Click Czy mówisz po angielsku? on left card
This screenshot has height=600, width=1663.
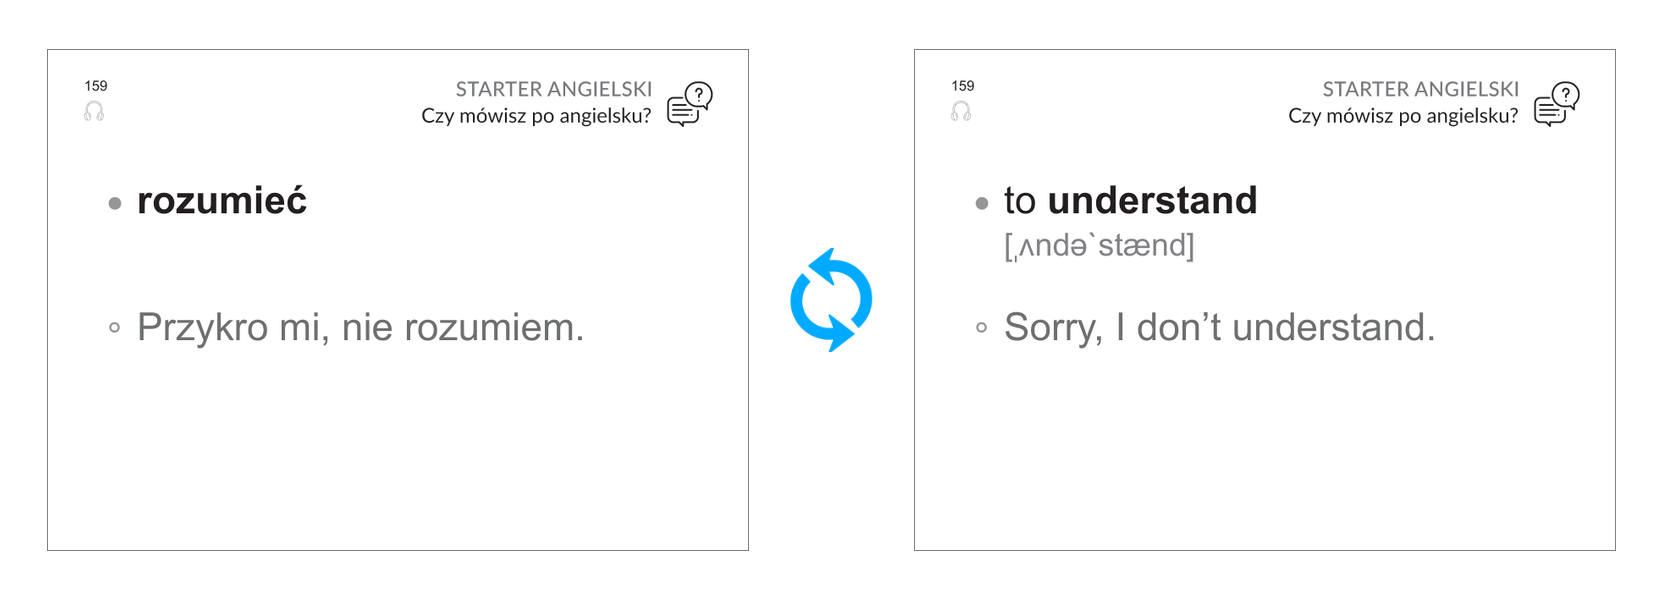tap(536, 116)
